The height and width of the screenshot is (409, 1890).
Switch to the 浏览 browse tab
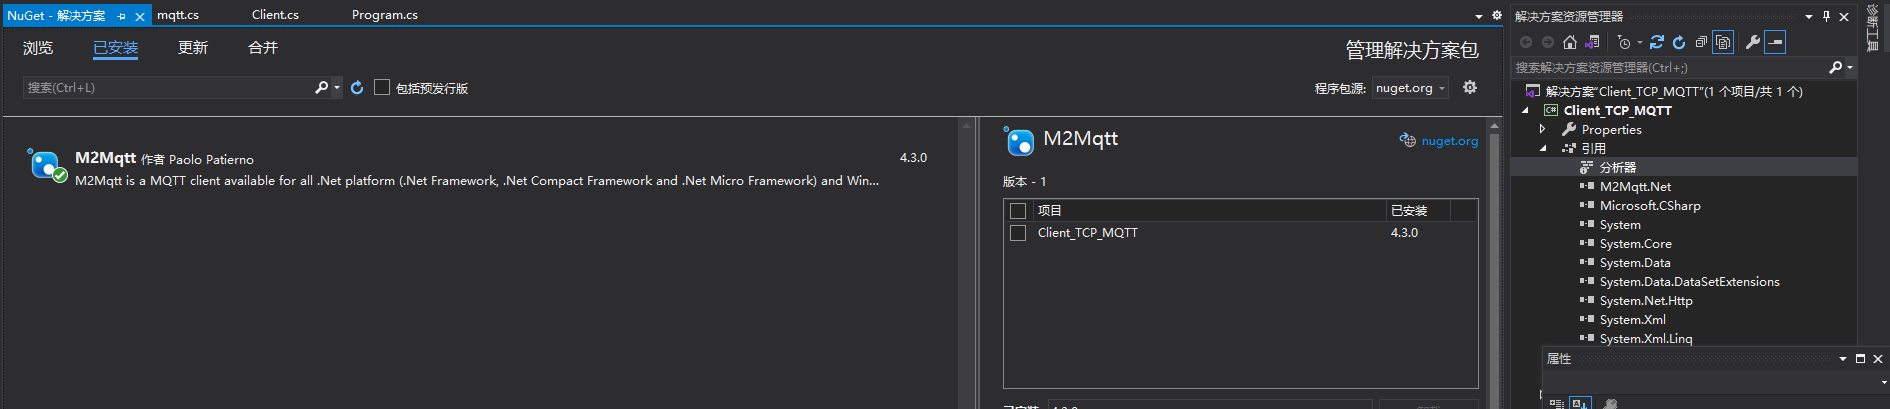pyautogui.click(x=38, y=48)
